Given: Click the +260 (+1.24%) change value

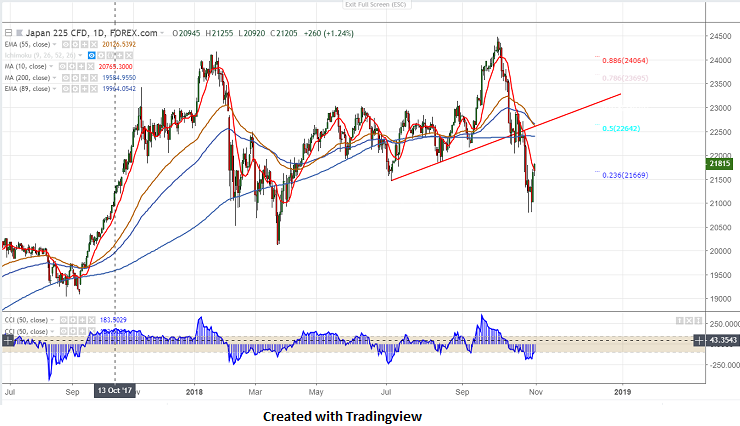Looking at the screenshot, I should [328, 33].
